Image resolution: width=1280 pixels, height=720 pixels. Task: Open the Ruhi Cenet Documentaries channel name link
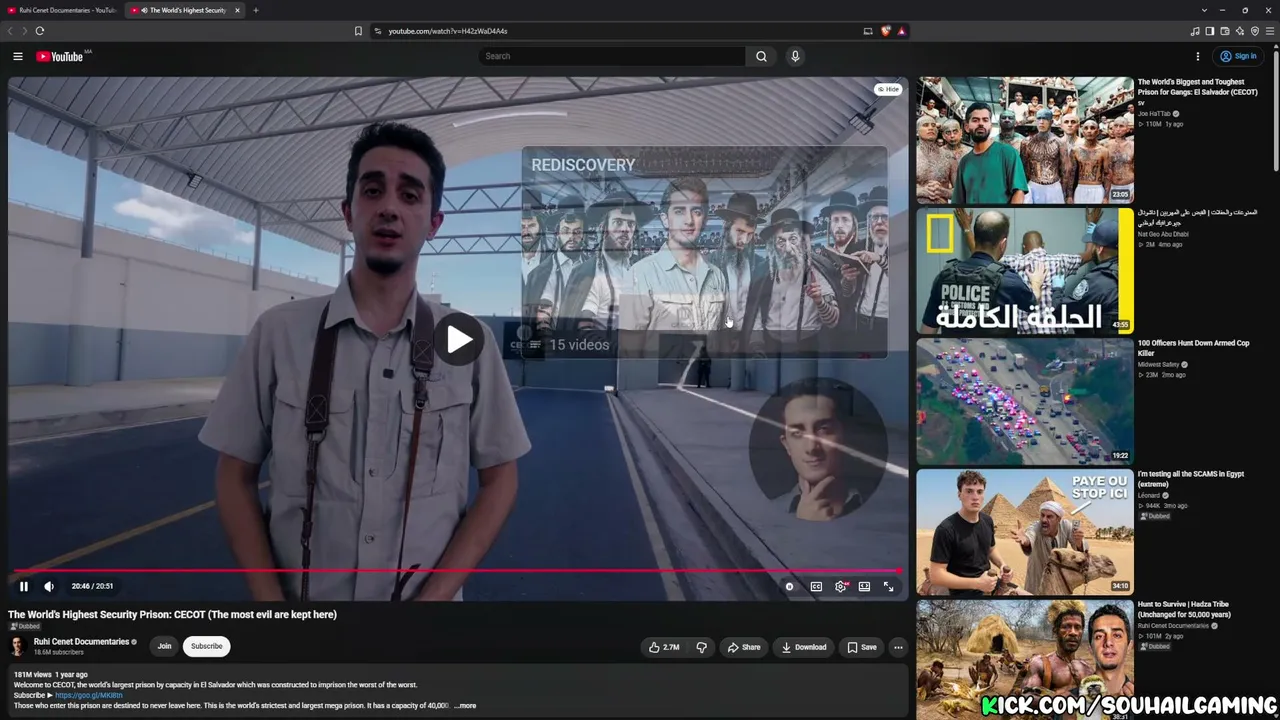[x=81, y=642]
